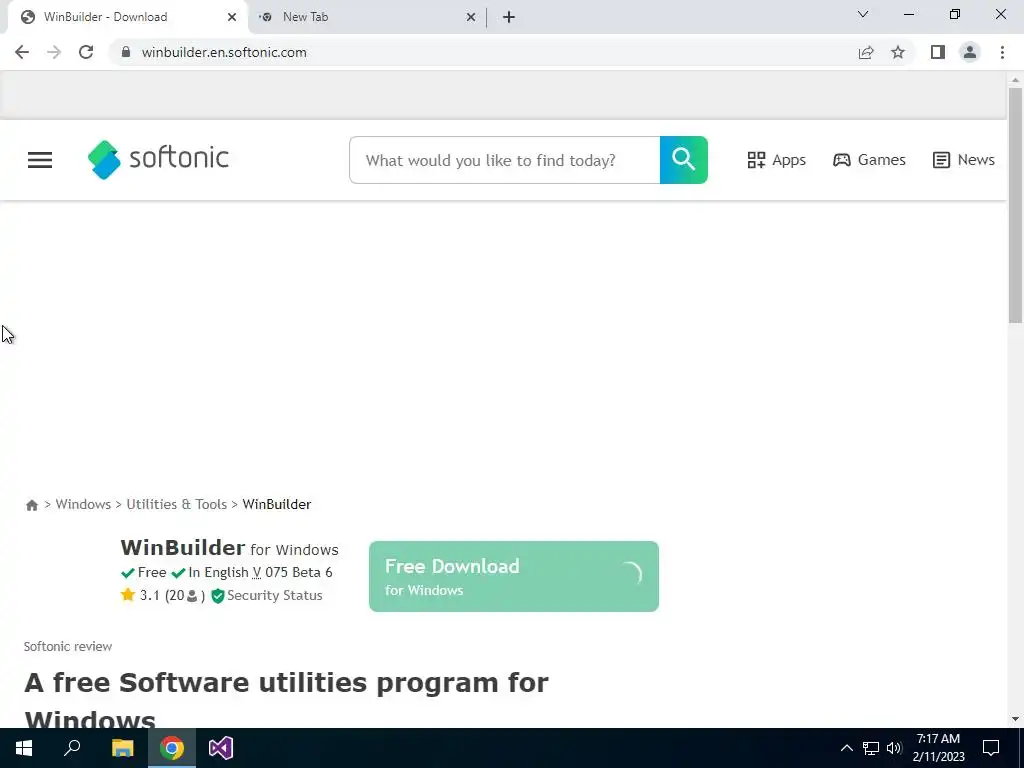Viewport: 1024px width, 768px height.
Task: Click the address bar URL winbuilder.en.softonic.com
Action: (224, 52)
